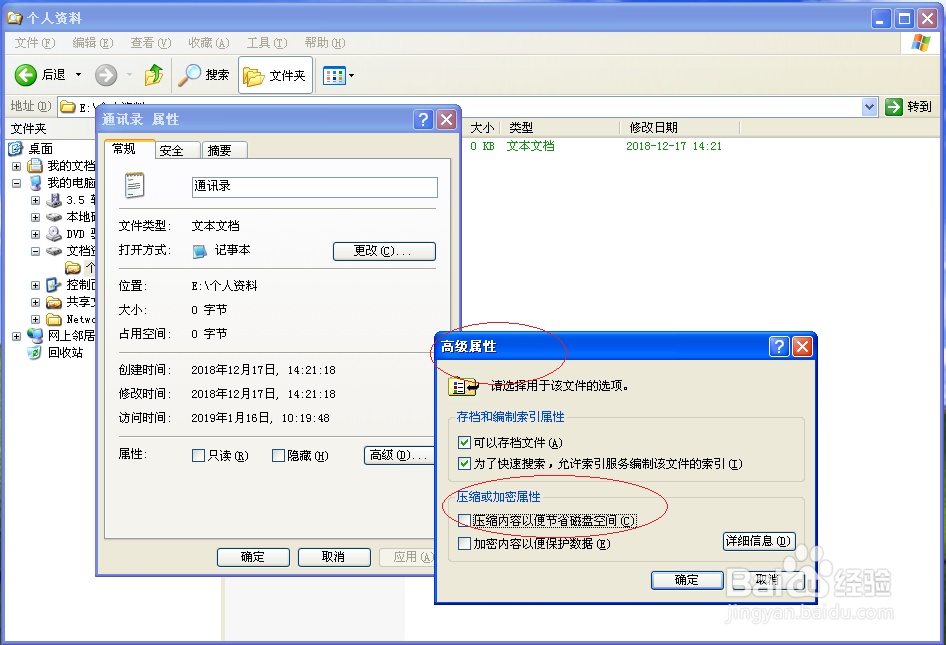Toggle the 只读 read-only checkbox
Image resolution: width=946 pixels, height=645 pixels.
coord(198,456)
